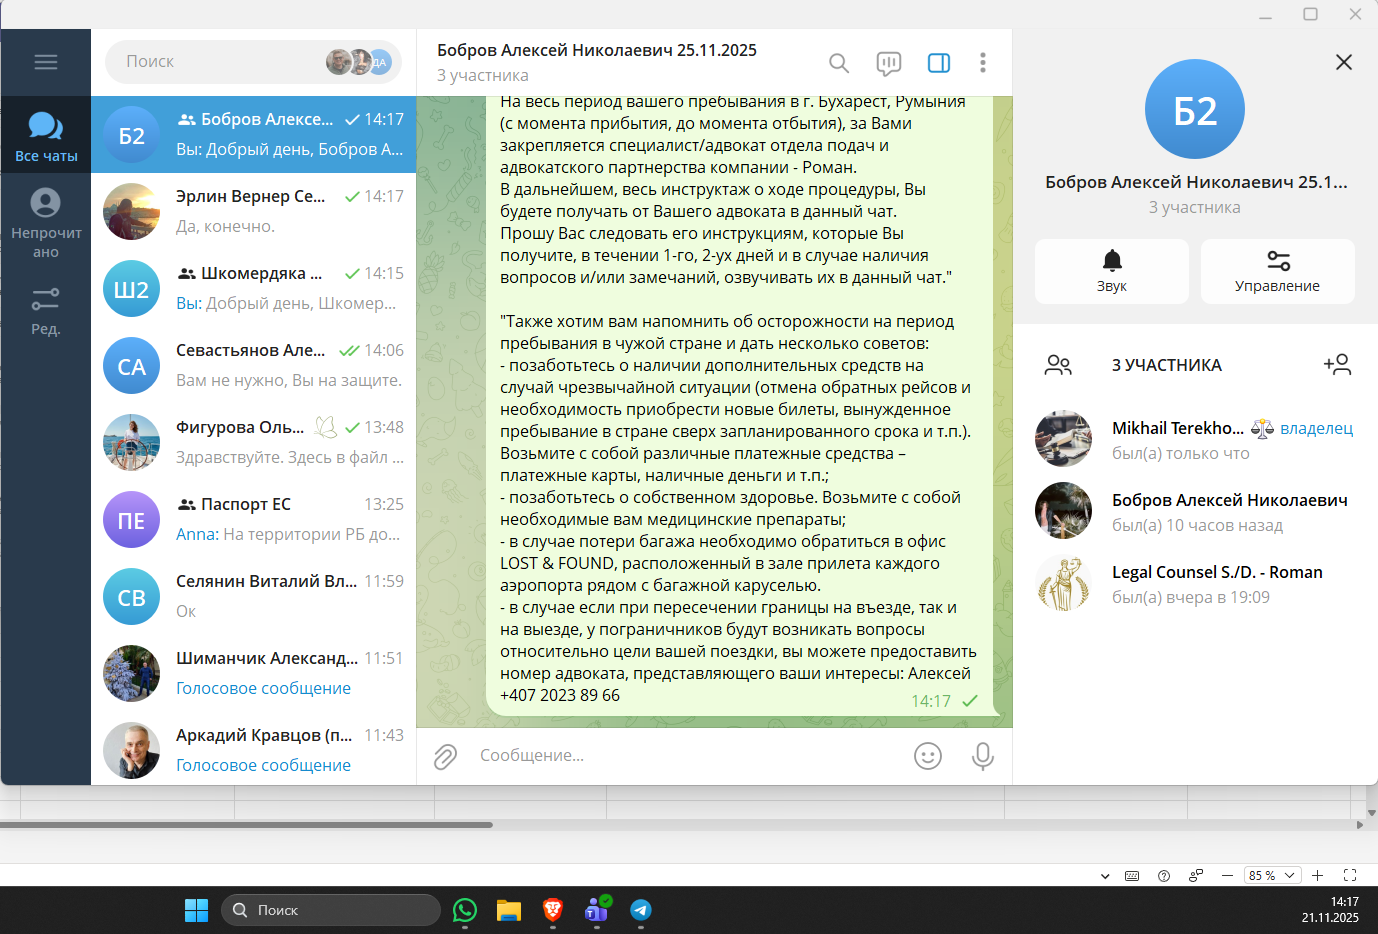The image size is (1378, 934).
Task: Close the group info panel
Action: 1344,62
